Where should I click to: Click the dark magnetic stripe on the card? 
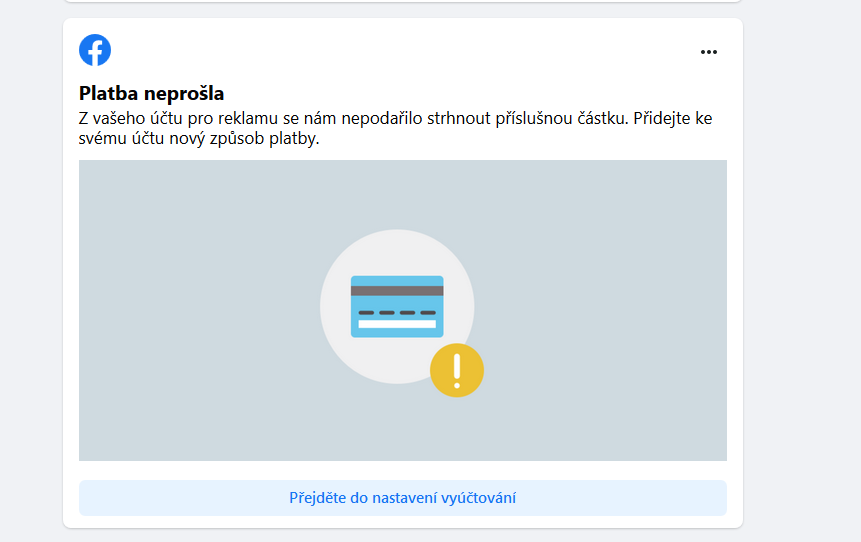click(x=397, y=290)
